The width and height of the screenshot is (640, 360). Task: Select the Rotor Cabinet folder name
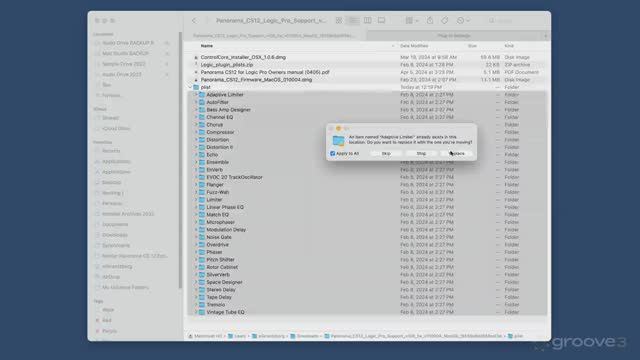tap(222, 267)
